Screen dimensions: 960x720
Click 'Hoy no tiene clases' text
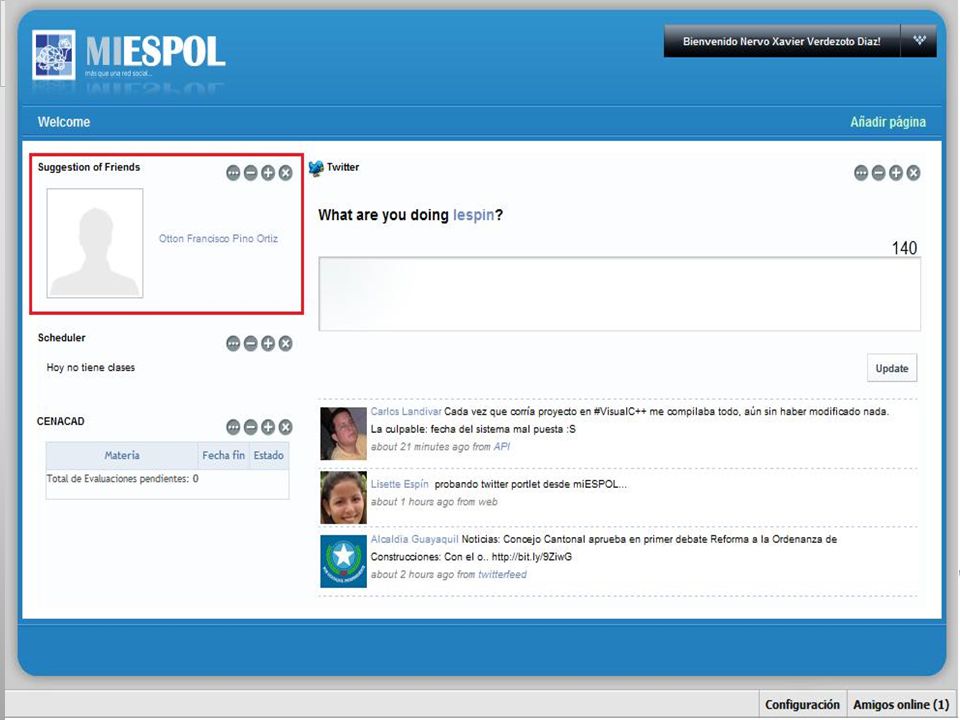click(91, 367)
